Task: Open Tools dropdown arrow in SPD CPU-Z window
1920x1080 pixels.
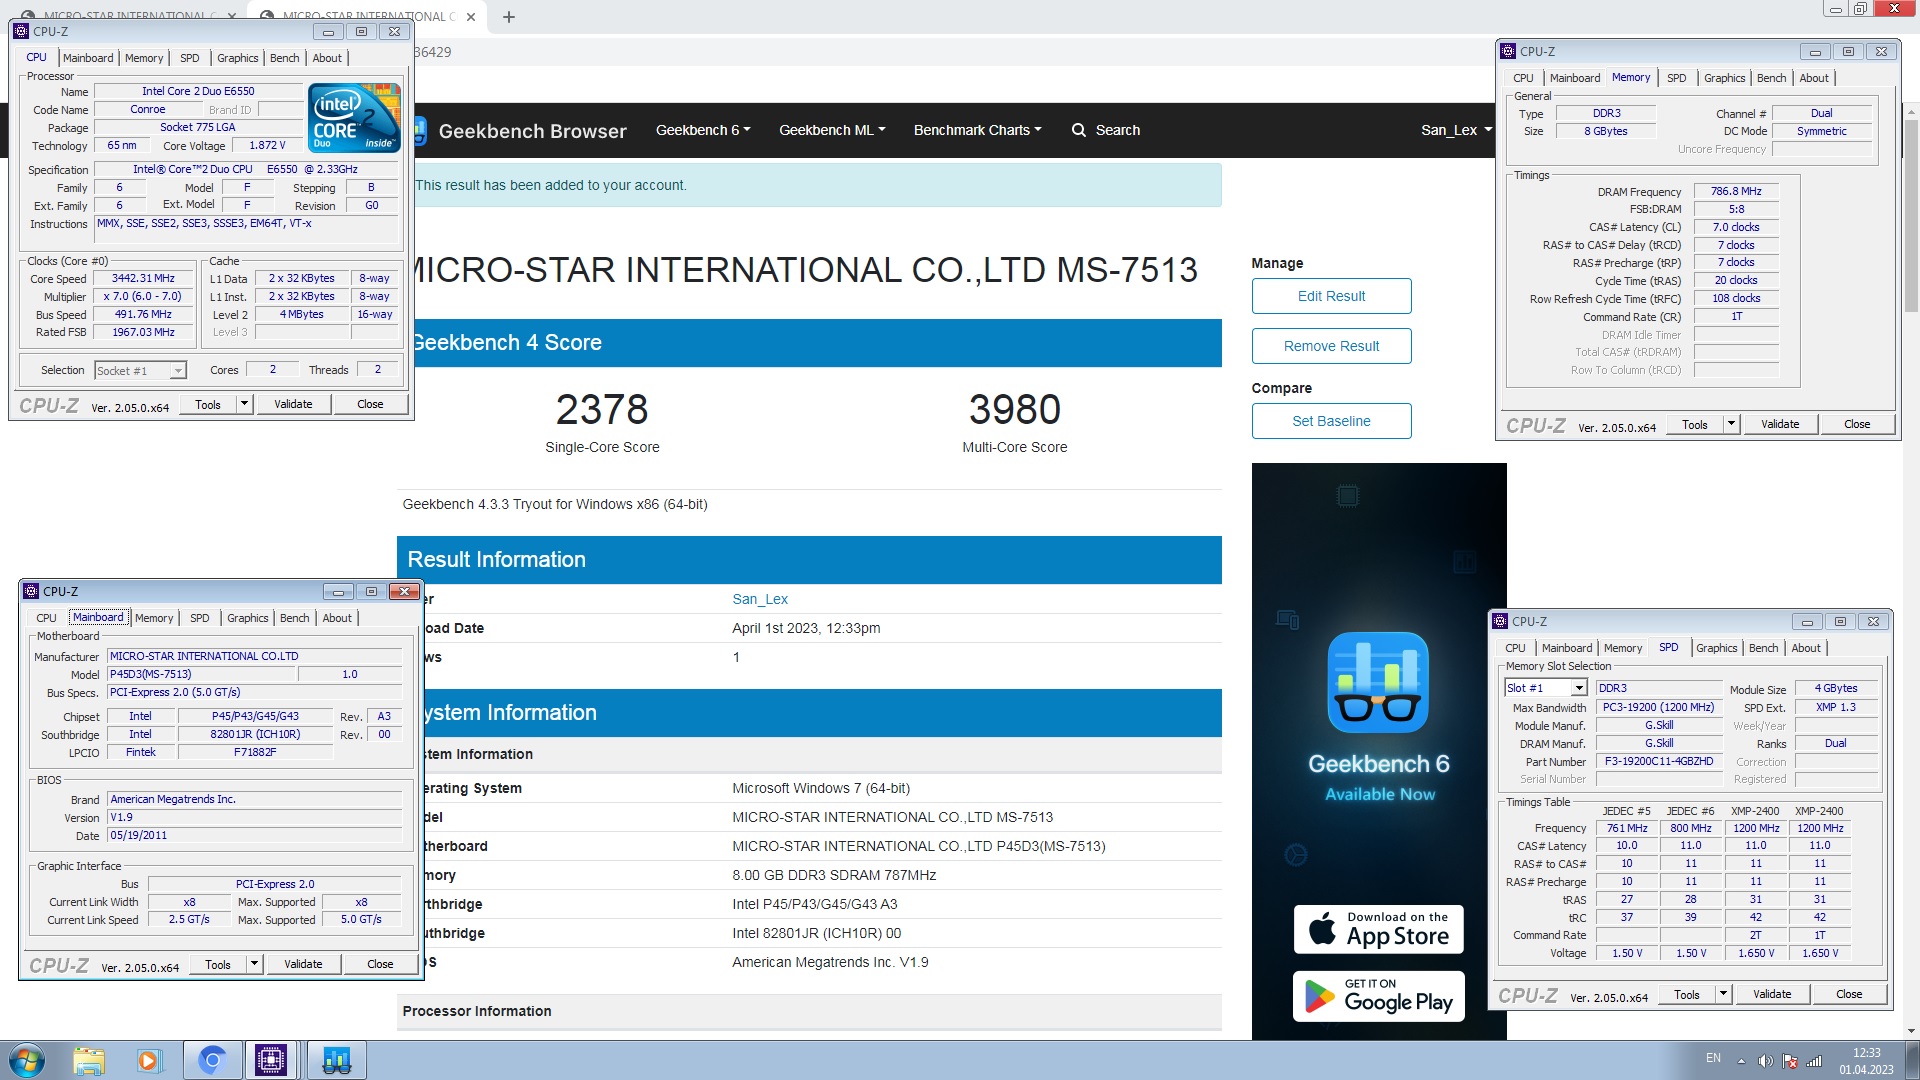Action: pyautogui.click(x=1723, y=994)
